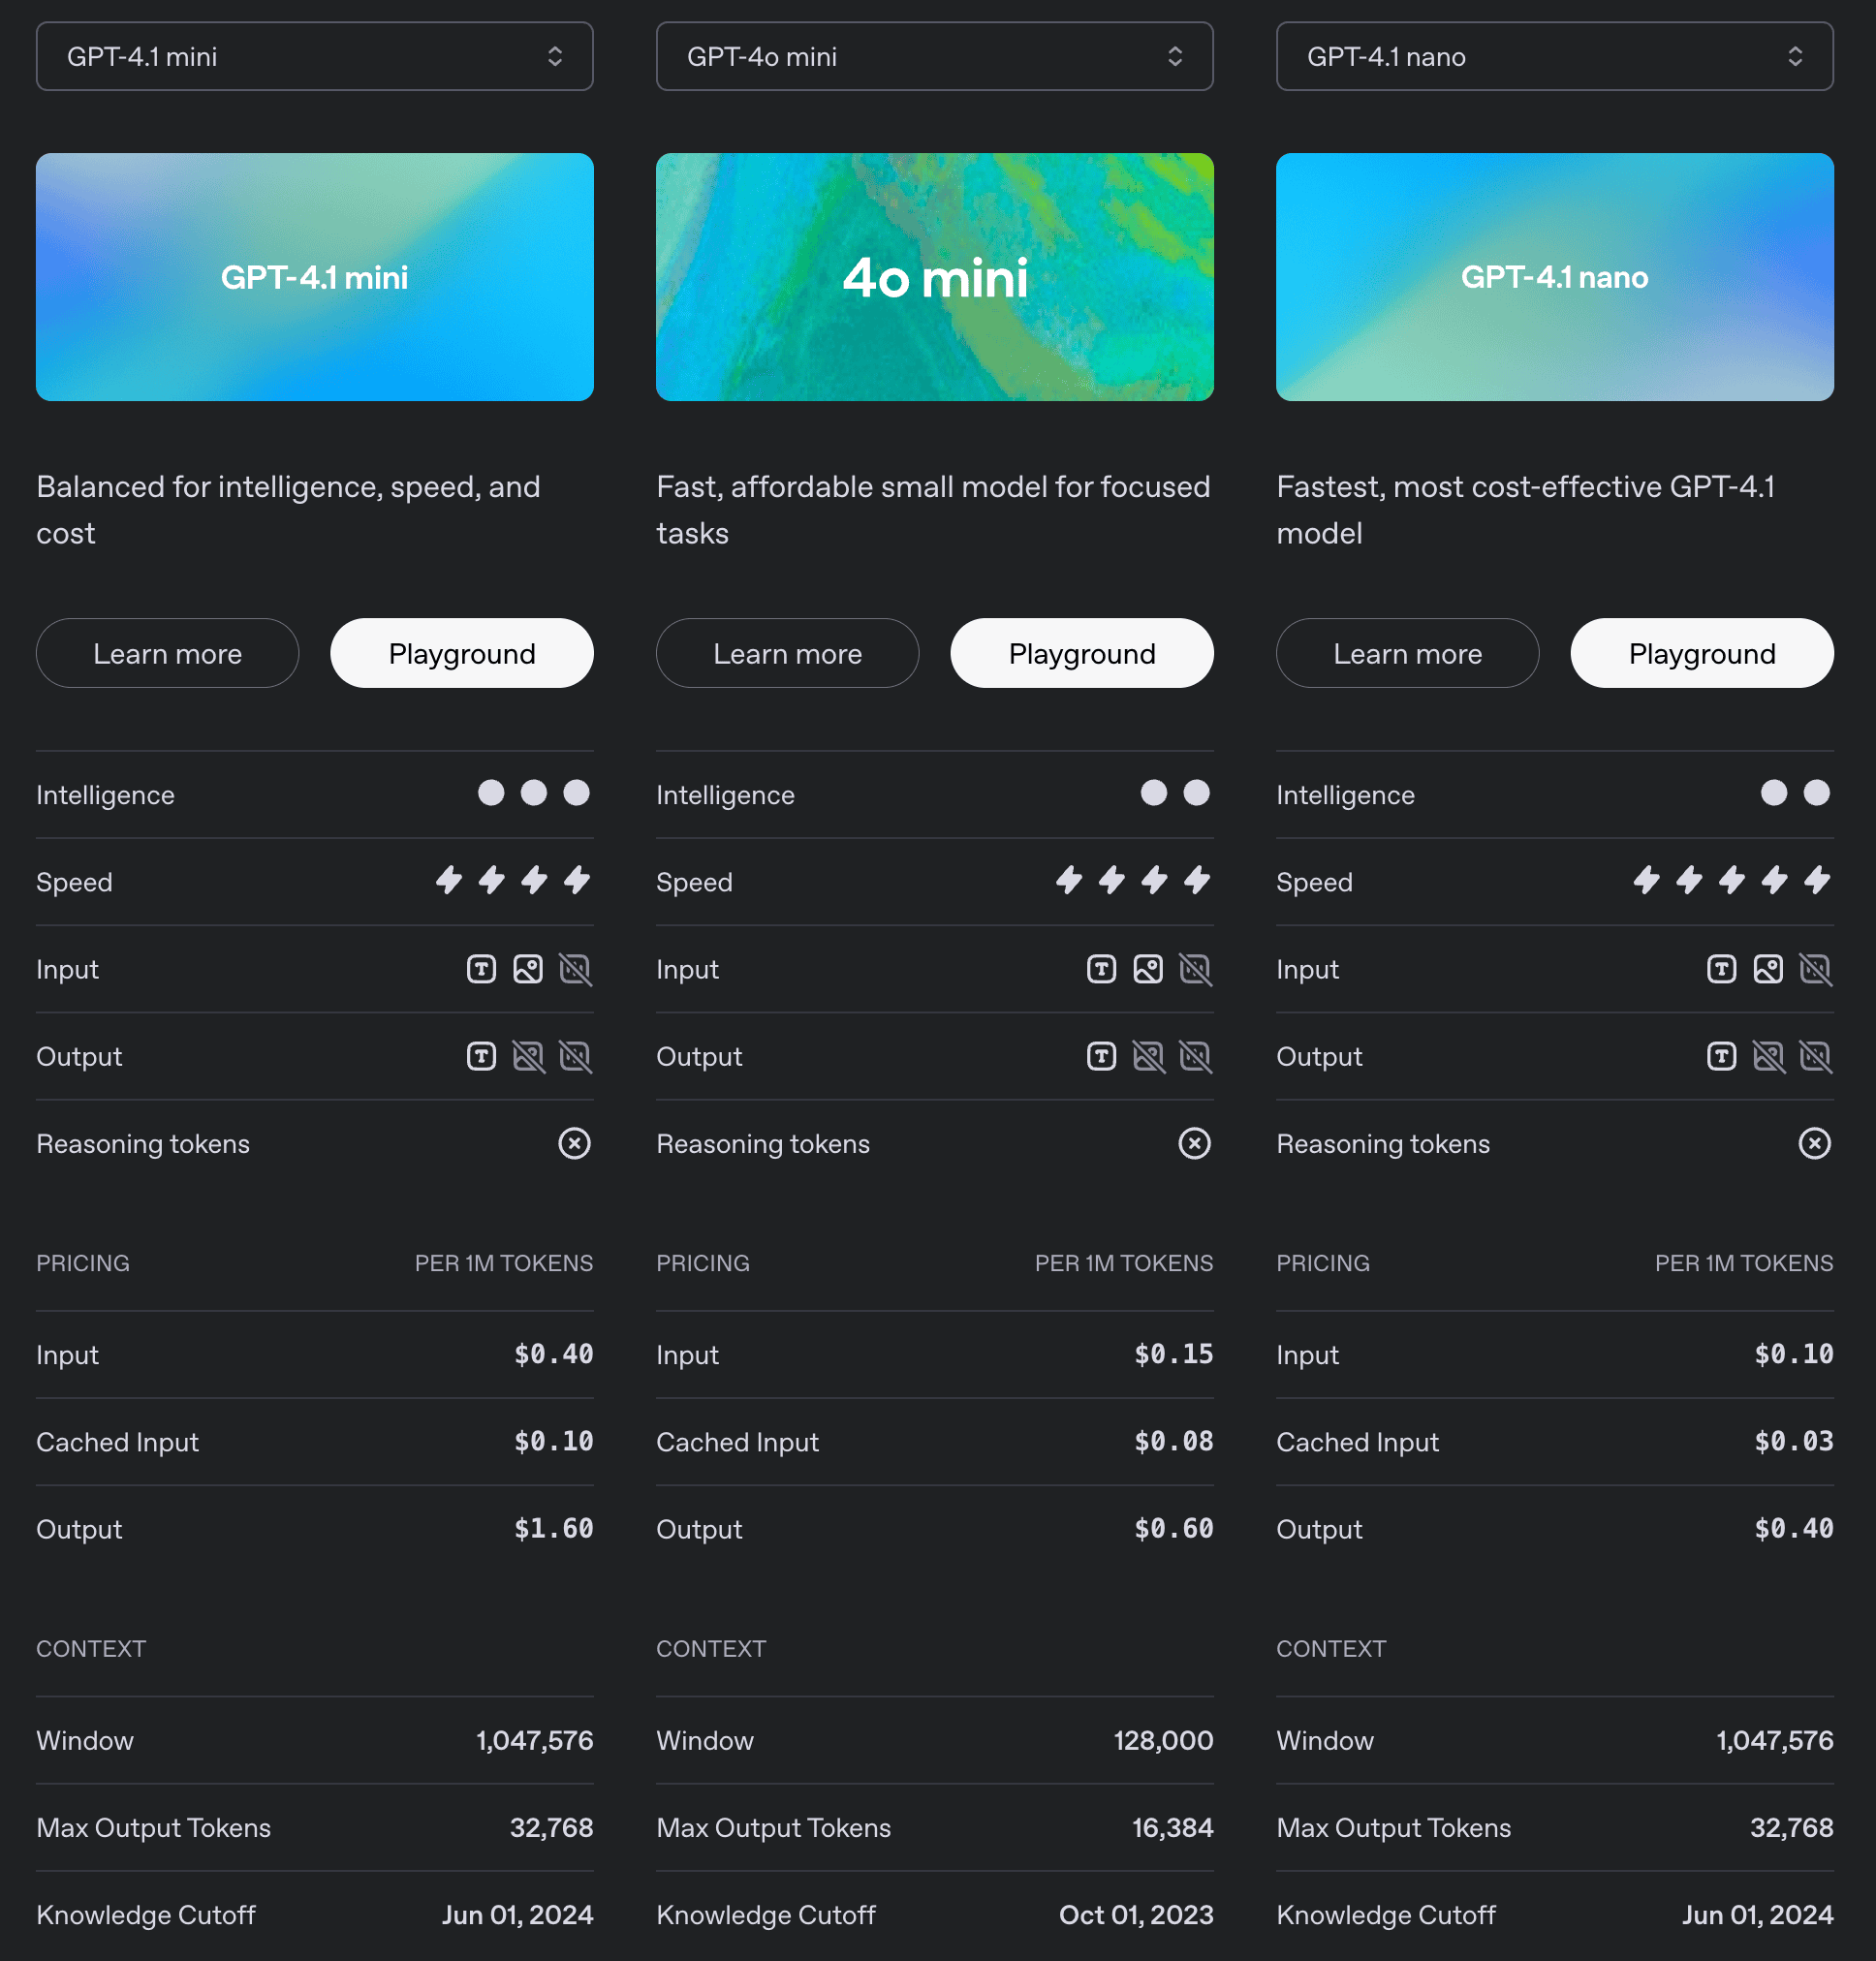Click Learn more for GPT-4.1 nano
1876x1961 pixels.
tap(1407, 653)
